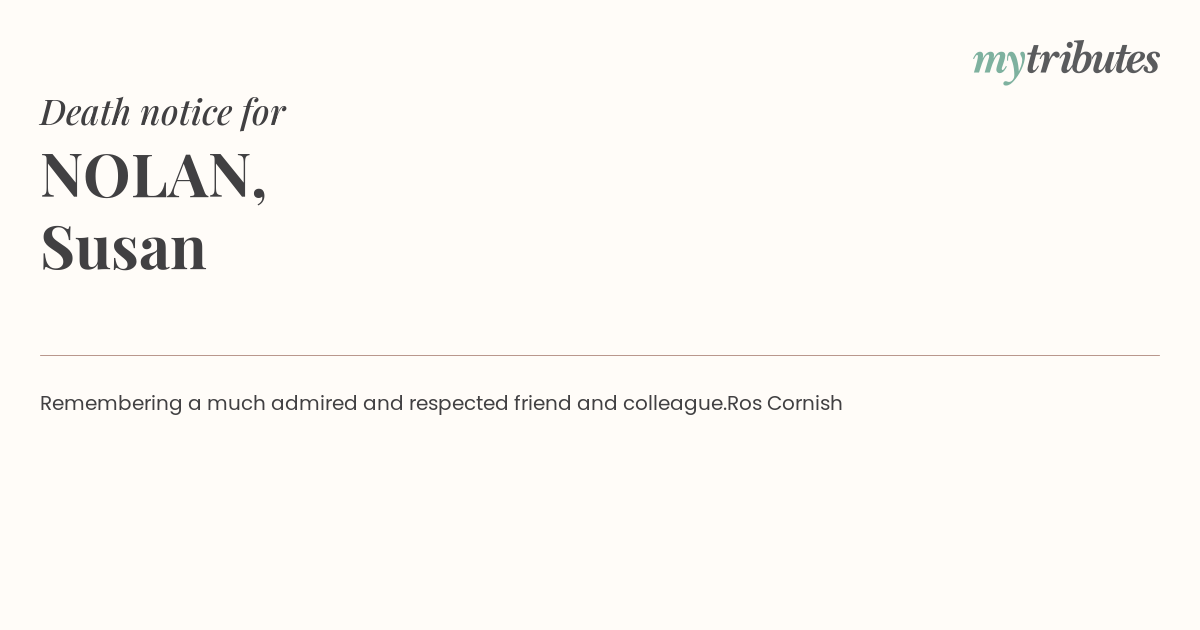This screenshot has height=630, width=1200.
Task: Click the surname "Cornish" in signature
Action: coord(805,403)
